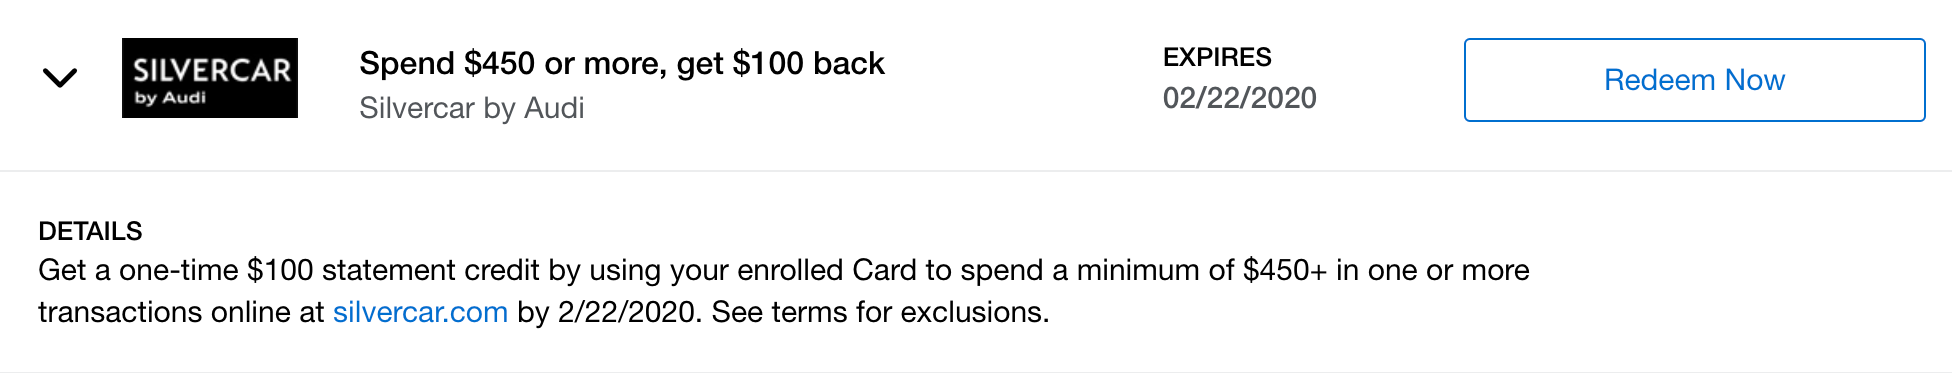The image size is (1952, 373).
Task: Click the Silvercar by Audi logo
Action: 210,78
